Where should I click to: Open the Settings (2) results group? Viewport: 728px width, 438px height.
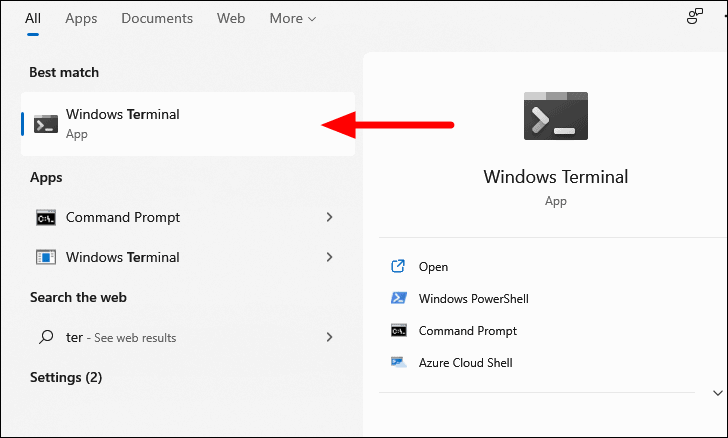pyautogui.click(x=66, y=377)
